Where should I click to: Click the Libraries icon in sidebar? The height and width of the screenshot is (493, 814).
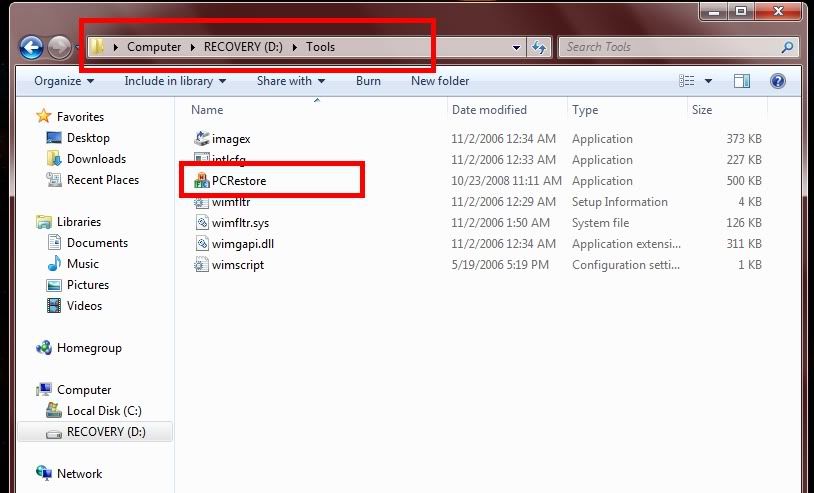coord(44,222)
